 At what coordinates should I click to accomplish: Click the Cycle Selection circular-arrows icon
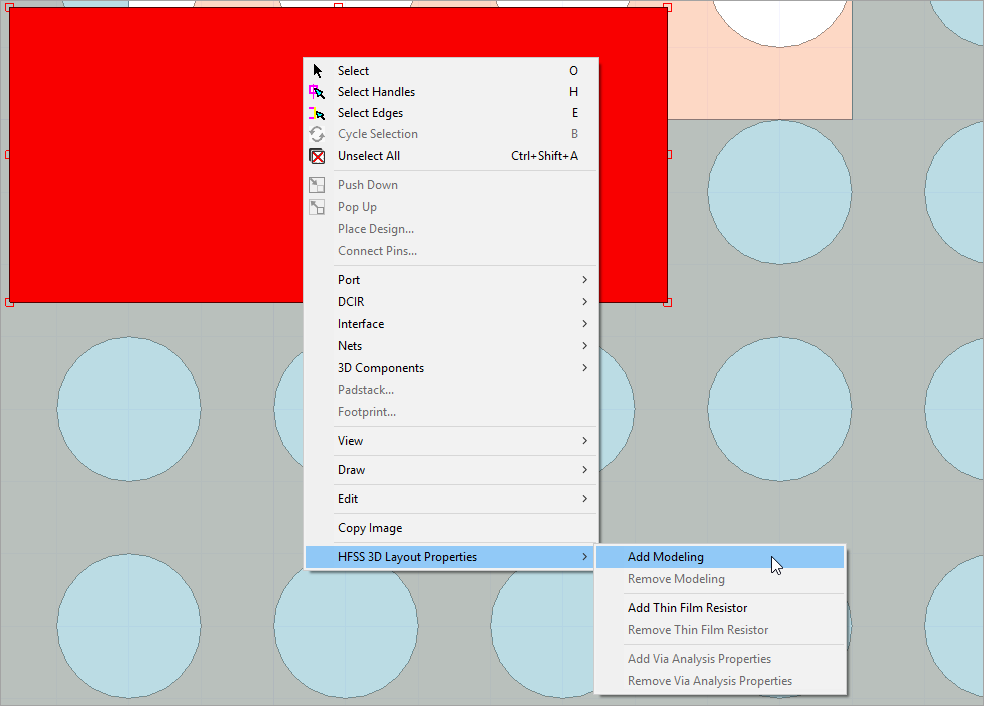pos(316,134)
